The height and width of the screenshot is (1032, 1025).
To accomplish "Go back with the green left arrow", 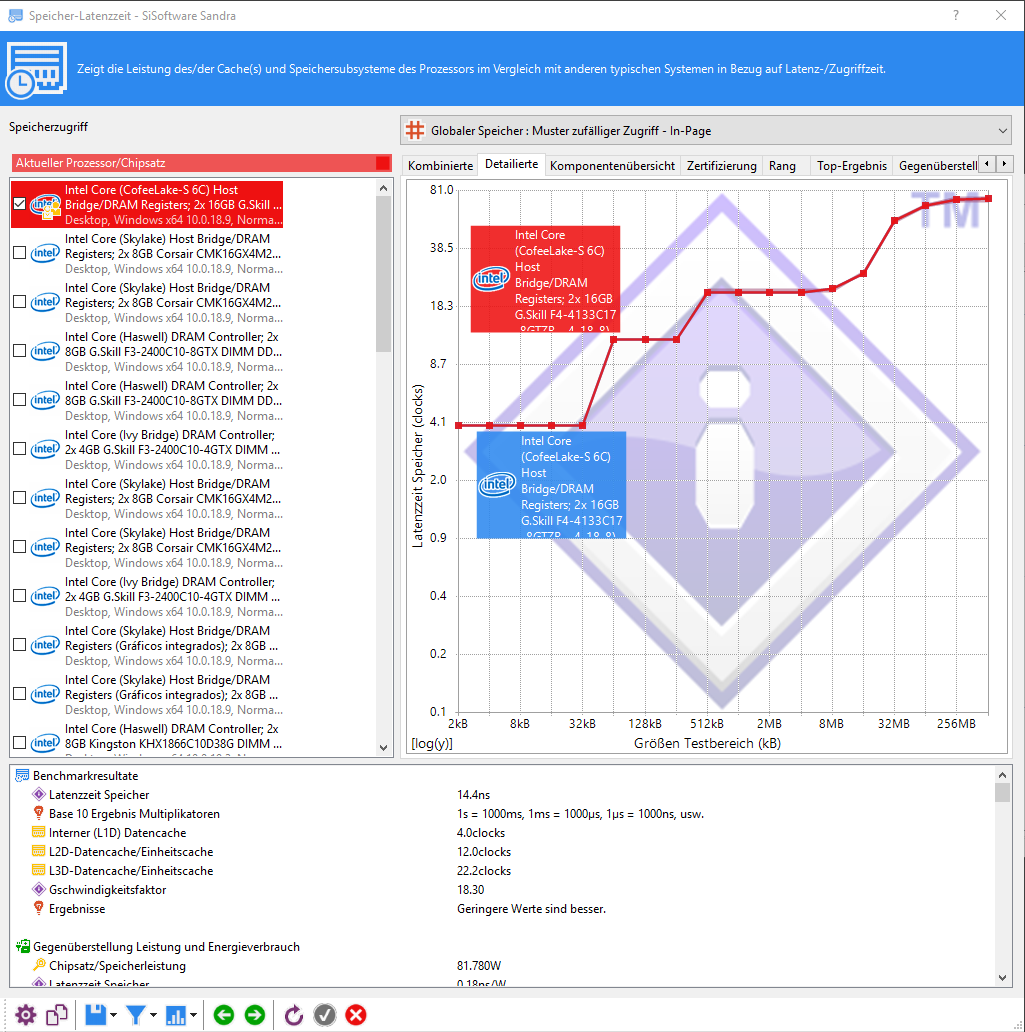I will 224,1015.
